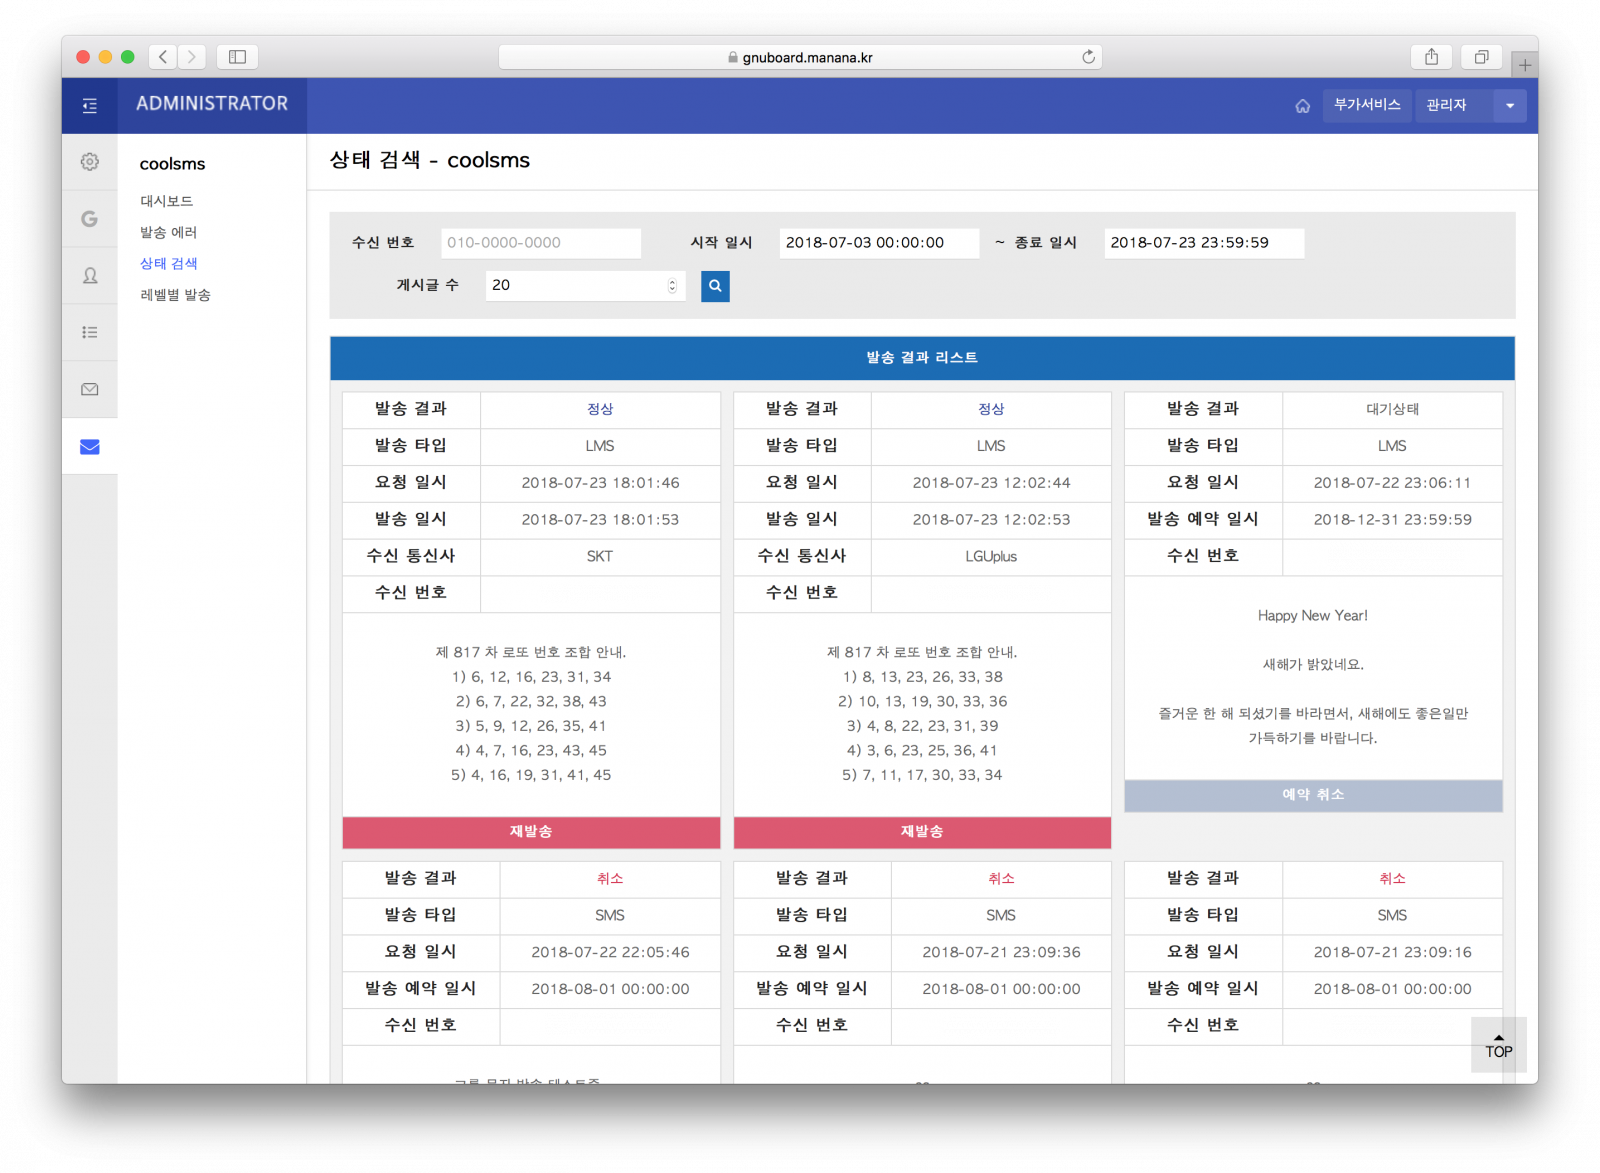Open the 대시보드 menu item
Image resolution: width=1600 pixels, height=1173 pixels.
click(x=167, y=201)
